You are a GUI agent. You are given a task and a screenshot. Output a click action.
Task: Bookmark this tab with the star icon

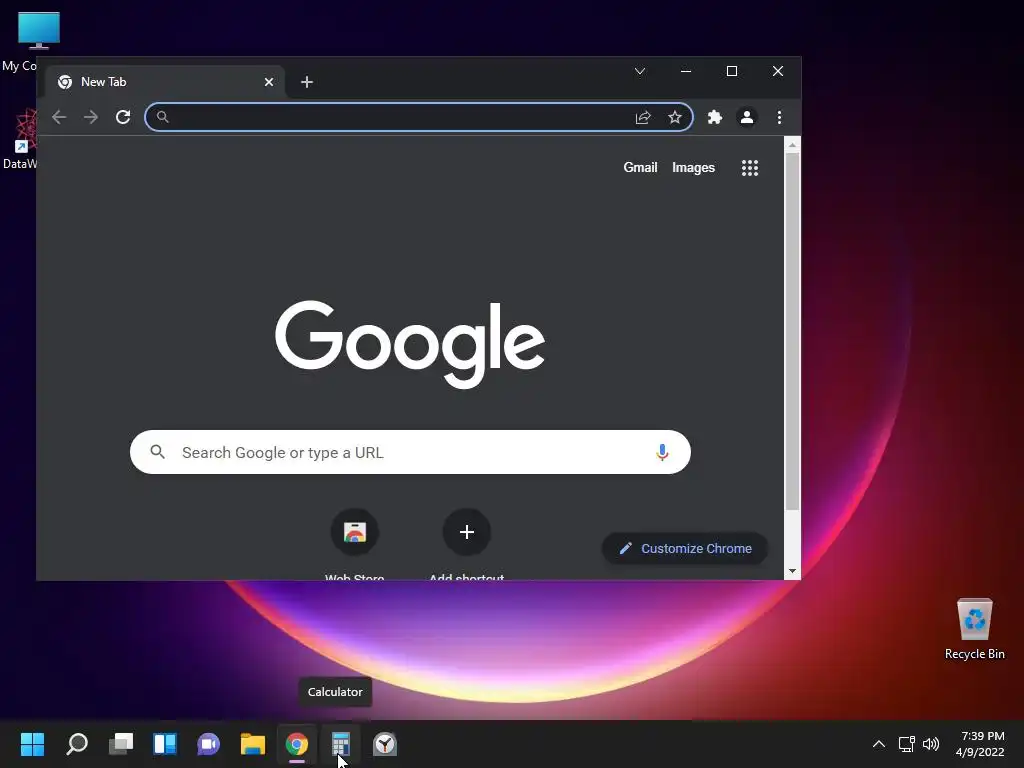pos(675,118)
